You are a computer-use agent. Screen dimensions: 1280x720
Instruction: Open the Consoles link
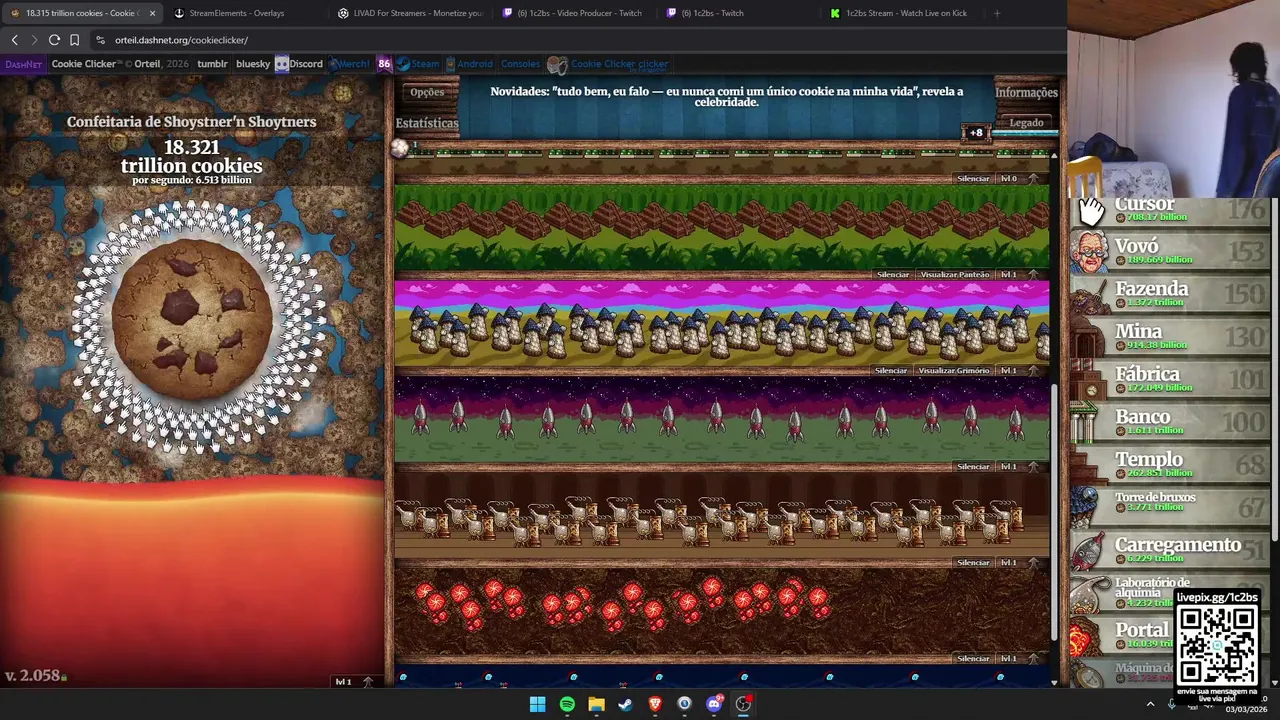(520, 64)
